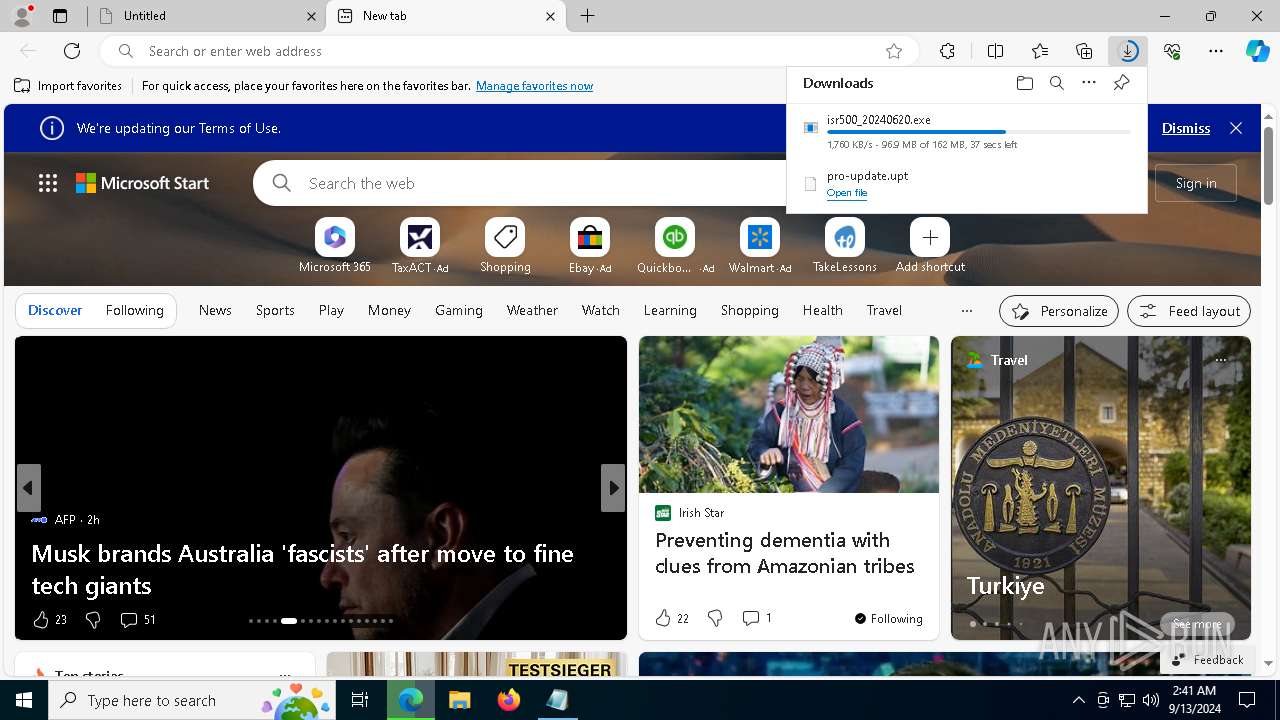Show hidden system tray icons
The width and height of the screenshot is (1280, 720).
1078,700
